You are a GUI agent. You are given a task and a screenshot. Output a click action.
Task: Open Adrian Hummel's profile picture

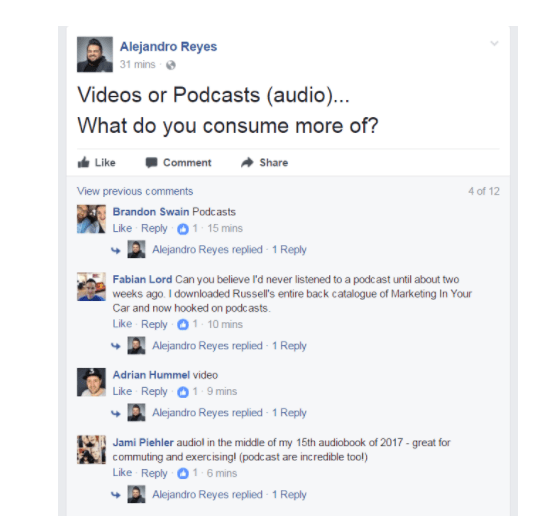point(91,382)
